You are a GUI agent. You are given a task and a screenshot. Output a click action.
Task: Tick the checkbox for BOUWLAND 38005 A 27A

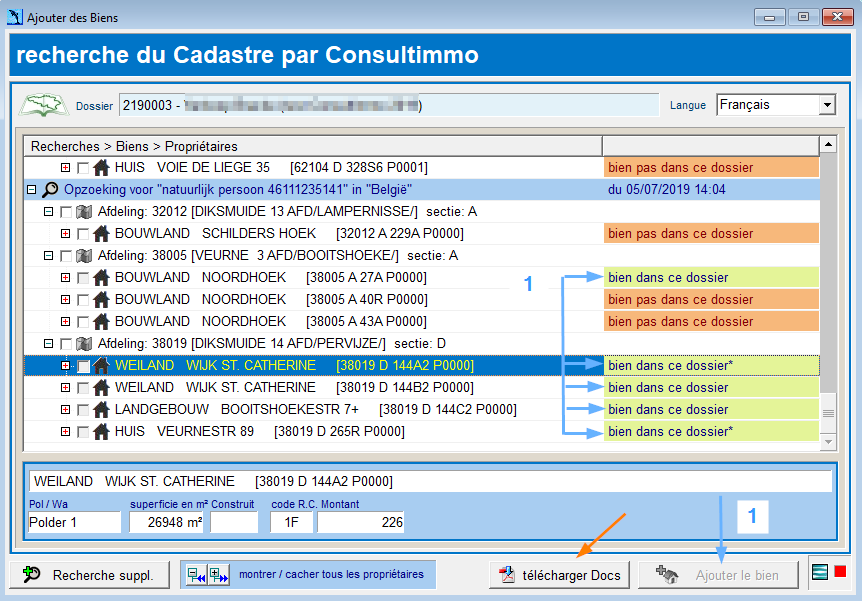point(83,278)
